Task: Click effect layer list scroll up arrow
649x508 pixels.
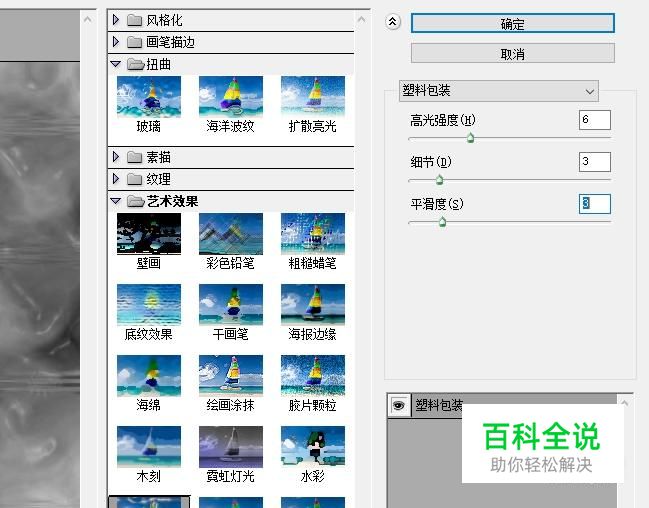Action: point(625,403)
